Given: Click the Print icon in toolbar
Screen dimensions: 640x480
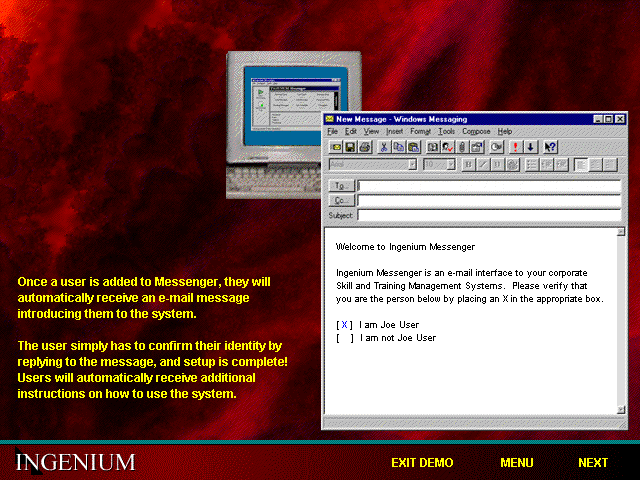Looking at the screenshot, I should point(365,147).
